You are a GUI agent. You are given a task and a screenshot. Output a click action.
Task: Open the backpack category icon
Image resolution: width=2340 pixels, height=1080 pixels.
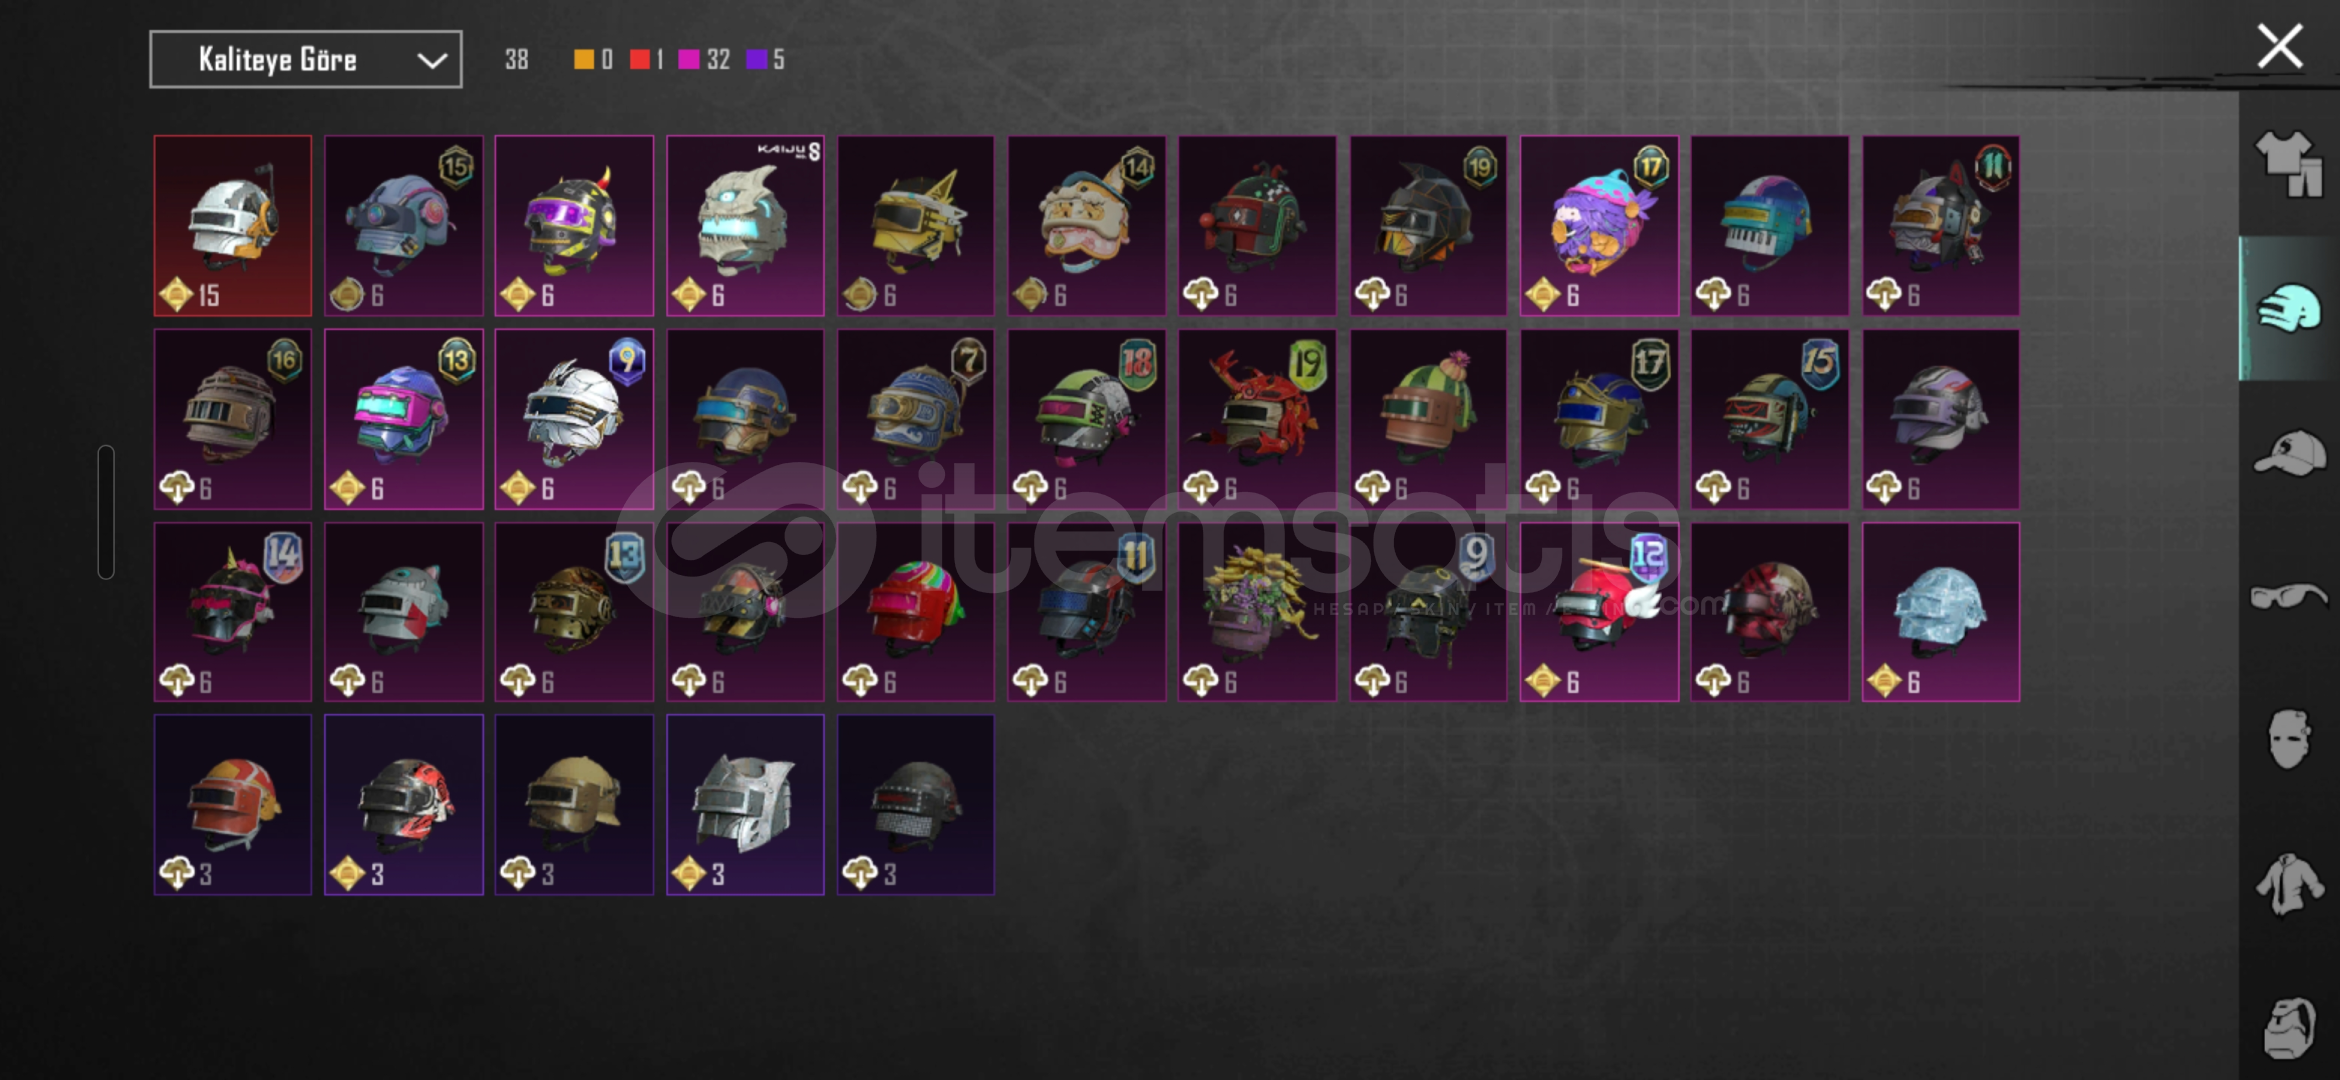click(2288, 1027)
